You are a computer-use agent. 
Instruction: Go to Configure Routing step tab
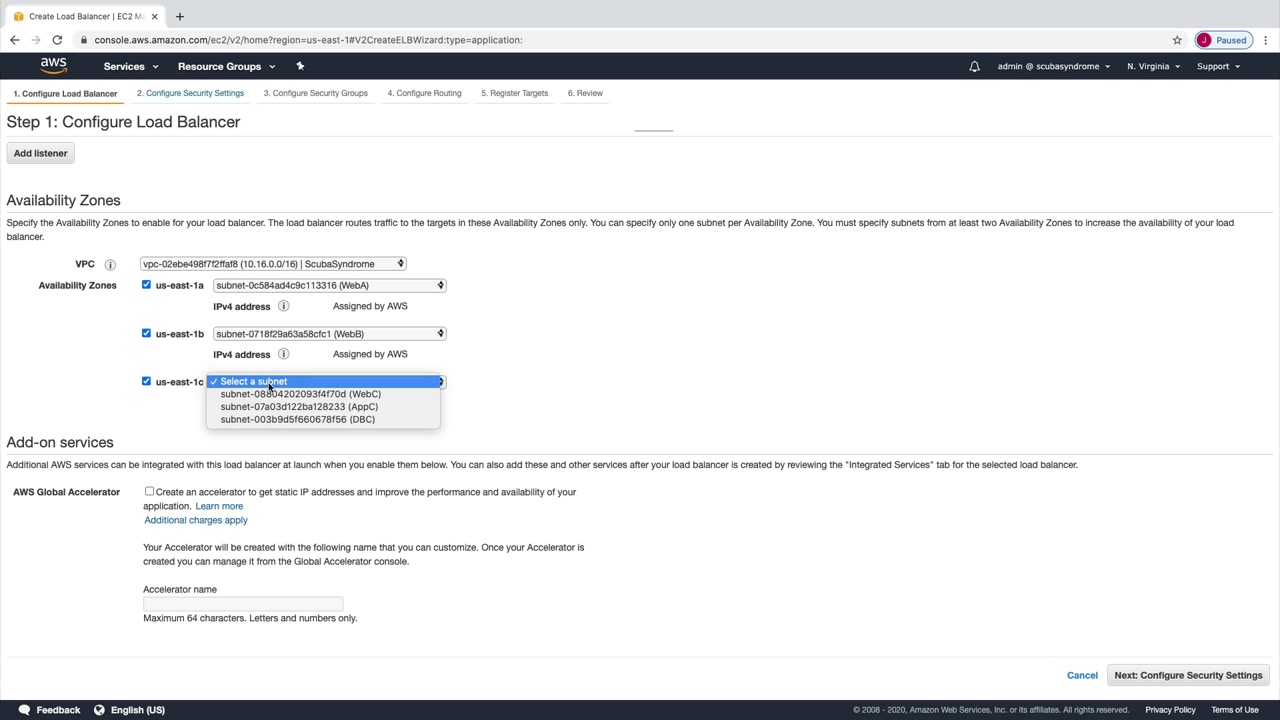coord(424,93)
